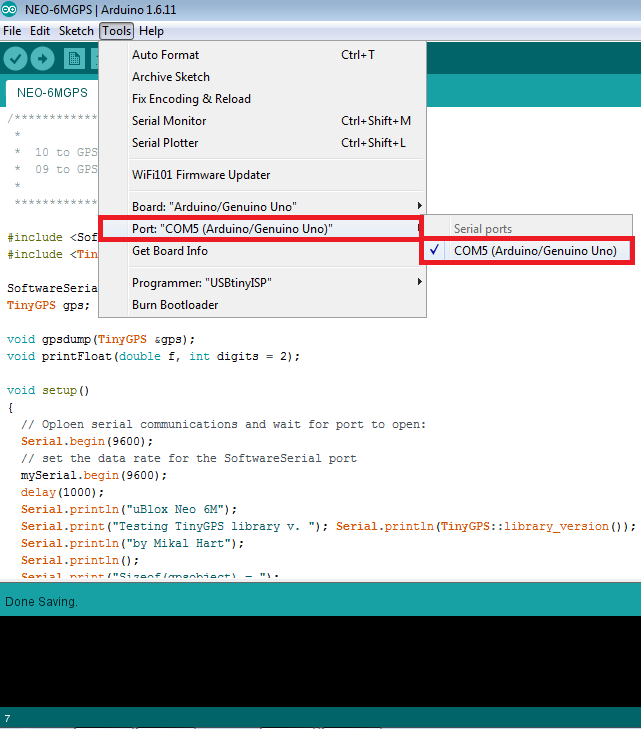Open the Edit menu
The height and width of the screenshot is (729, 641).
coord(40,31)
